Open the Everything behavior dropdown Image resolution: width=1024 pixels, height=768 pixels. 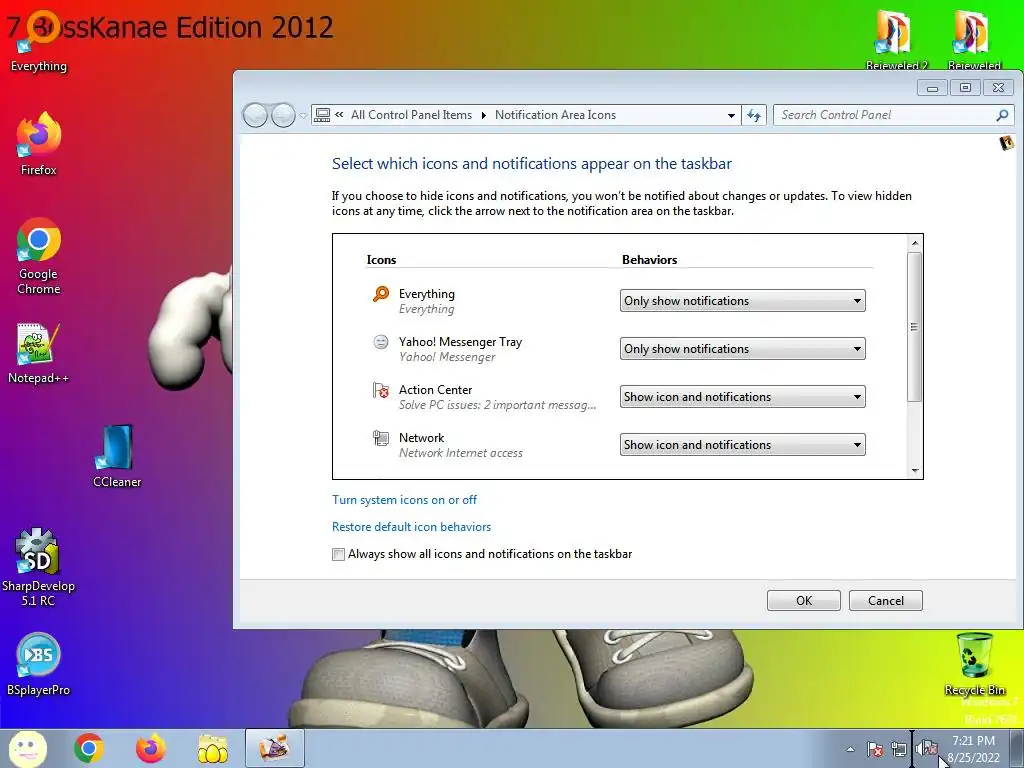[743, 300]
